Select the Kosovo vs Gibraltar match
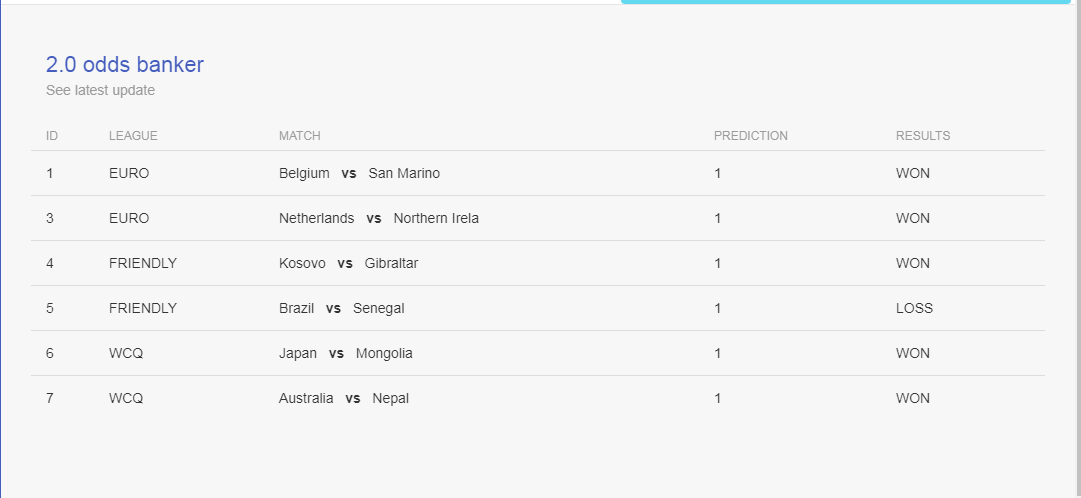The height and width of the screenshot is (498, 1081). click(x=348, y=263)
